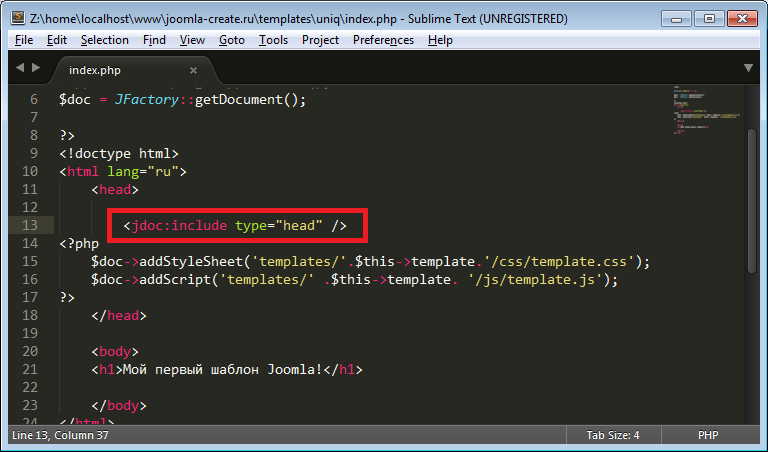Close the index.php tab

point(194,70)
